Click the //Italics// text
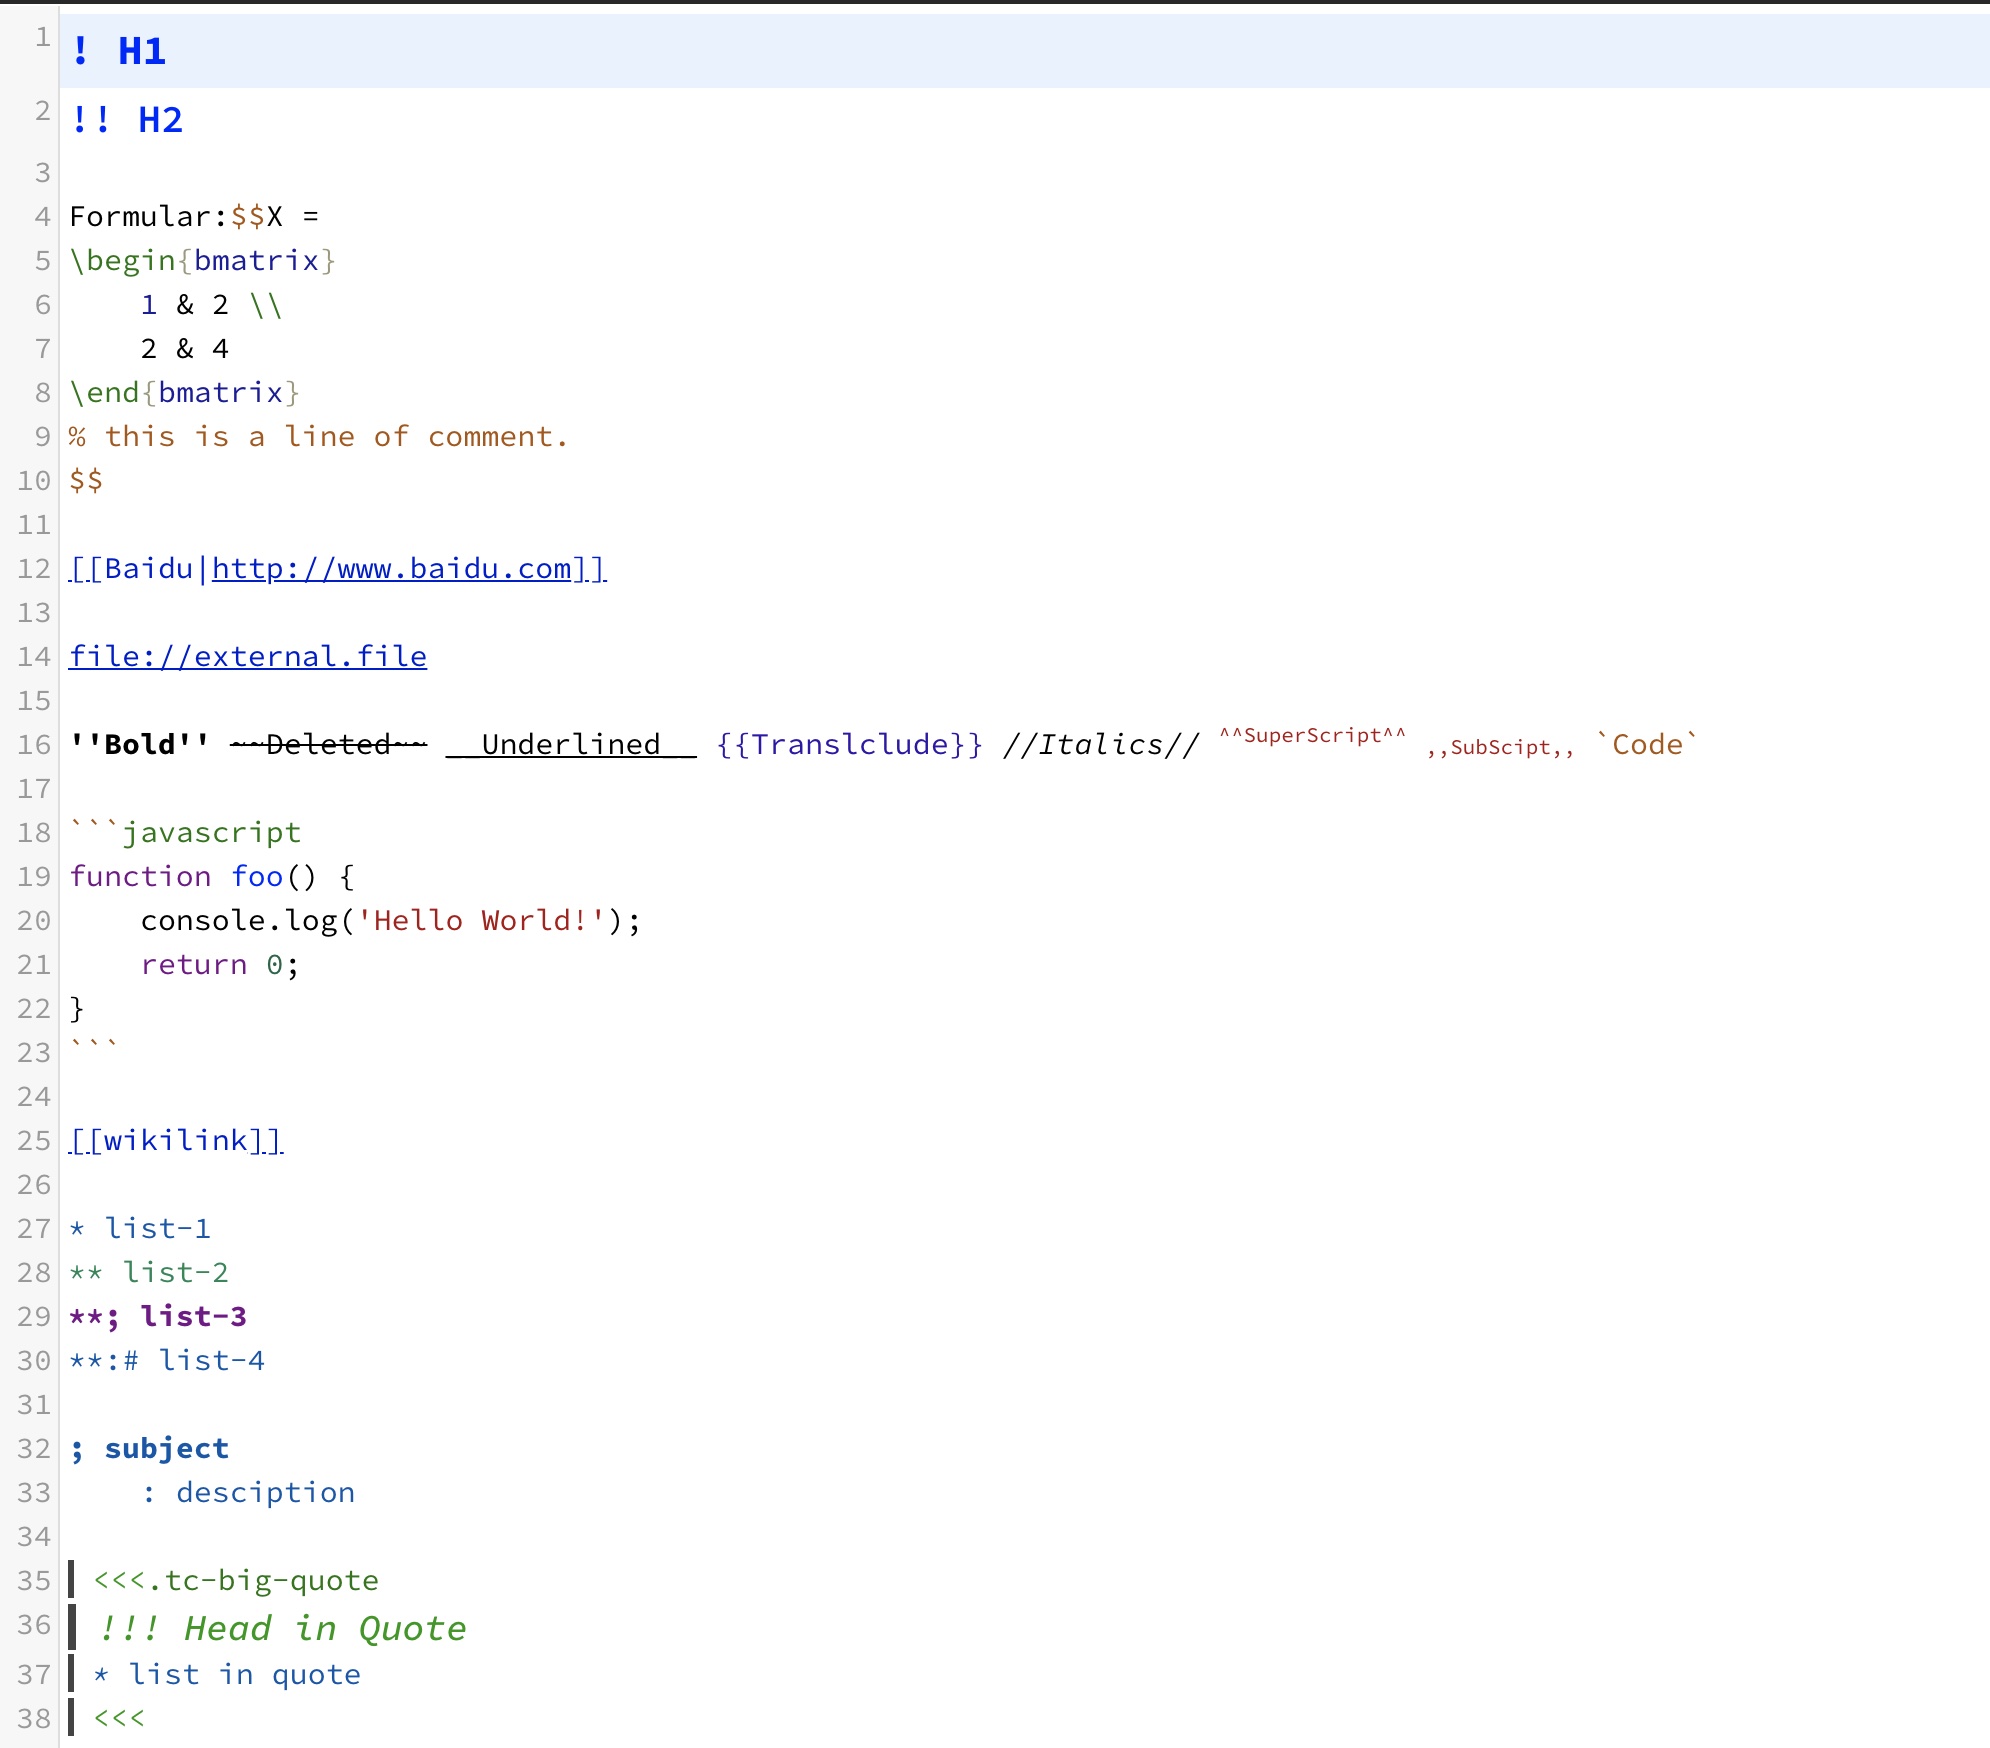 pos(1100,745)
